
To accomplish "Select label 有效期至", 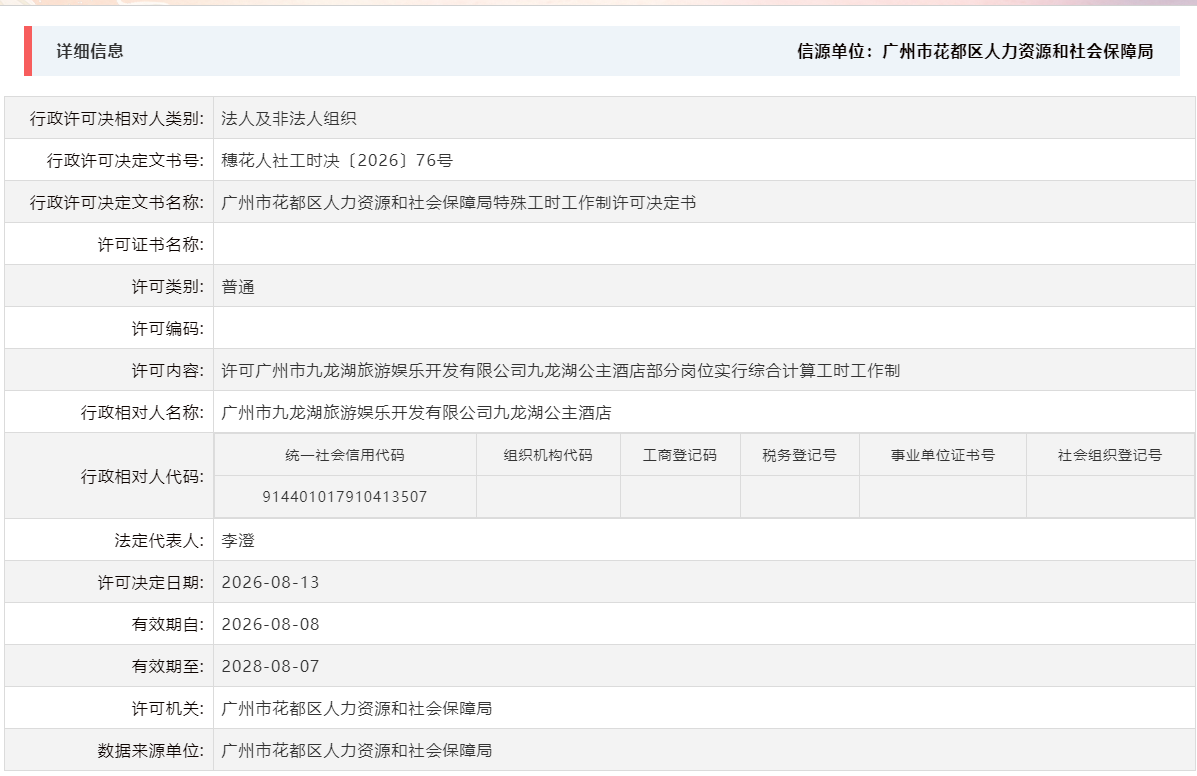I will pyautogui.click(x=167, y=666).
